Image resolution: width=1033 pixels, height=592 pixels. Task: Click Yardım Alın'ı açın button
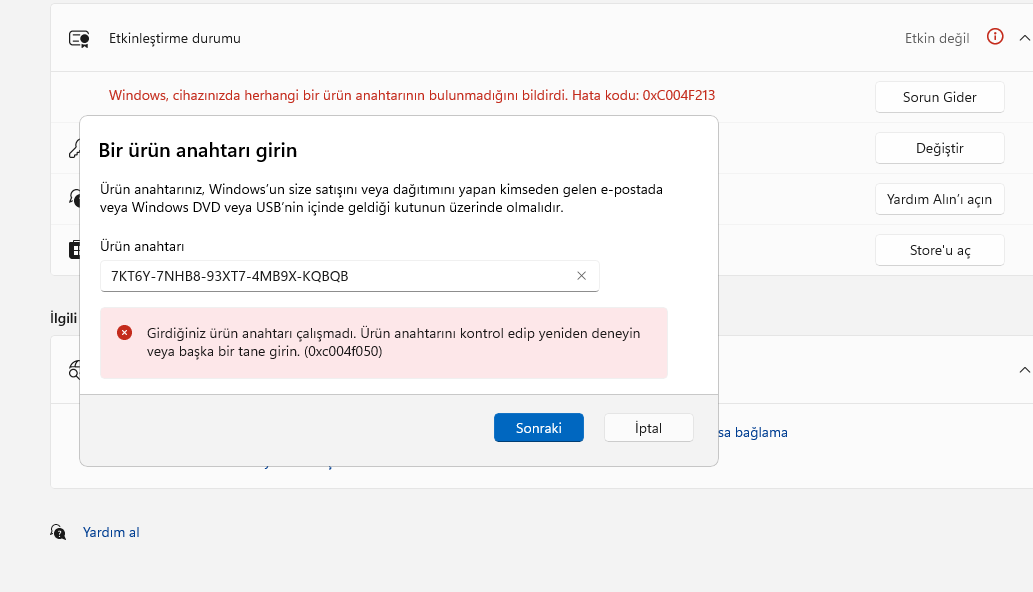pos(939,199)
